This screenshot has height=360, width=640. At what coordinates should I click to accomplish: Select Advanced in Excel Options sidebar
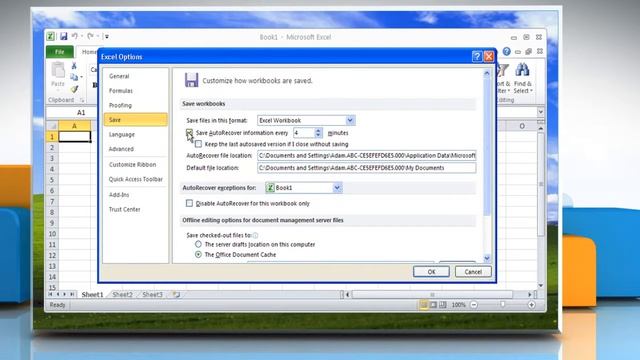click(121, 149)
